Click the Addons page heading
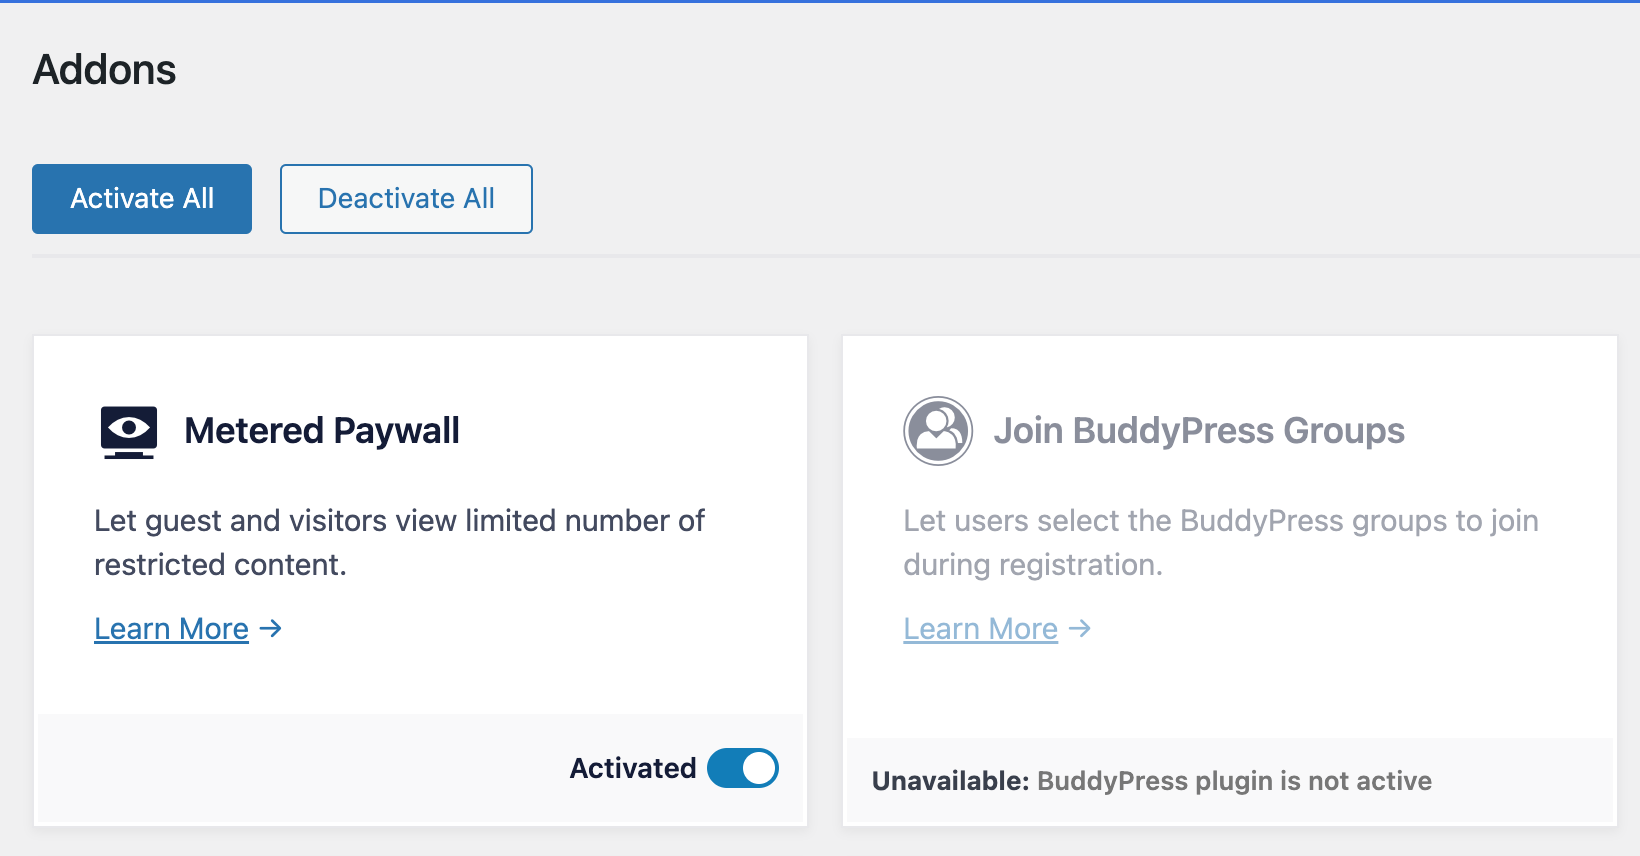This screenshot has width=1640, height=856. [105, 70]
